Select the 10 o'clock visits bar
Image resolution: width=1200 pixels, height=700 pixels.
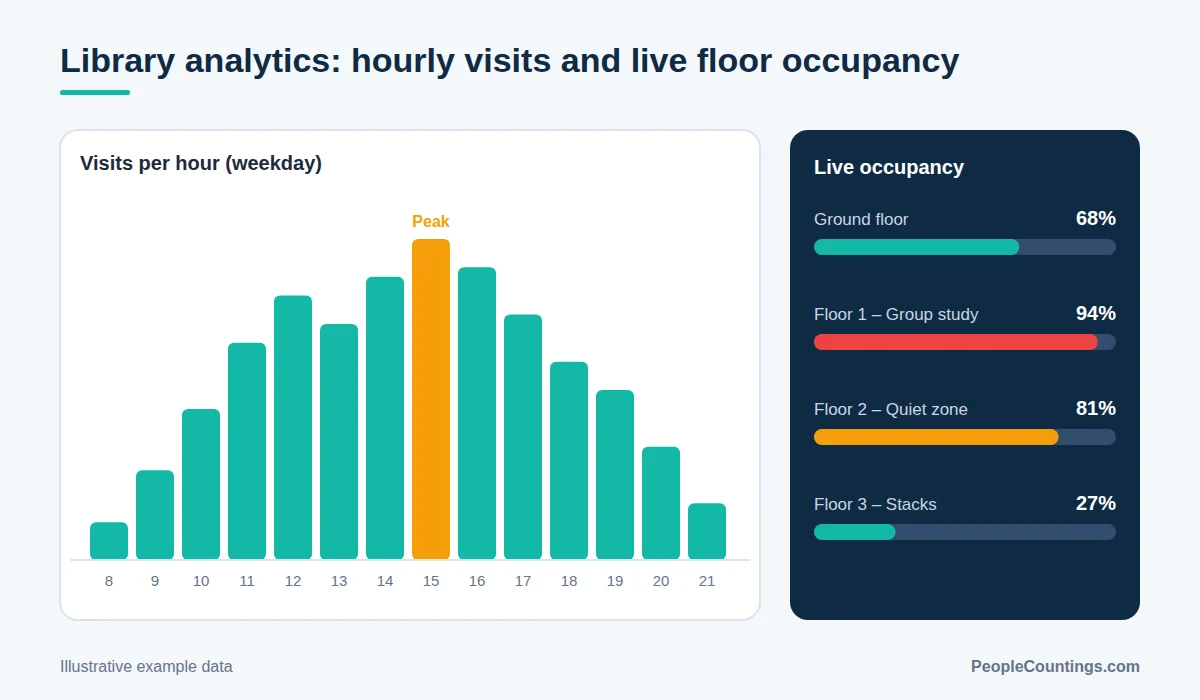point(201,484)
